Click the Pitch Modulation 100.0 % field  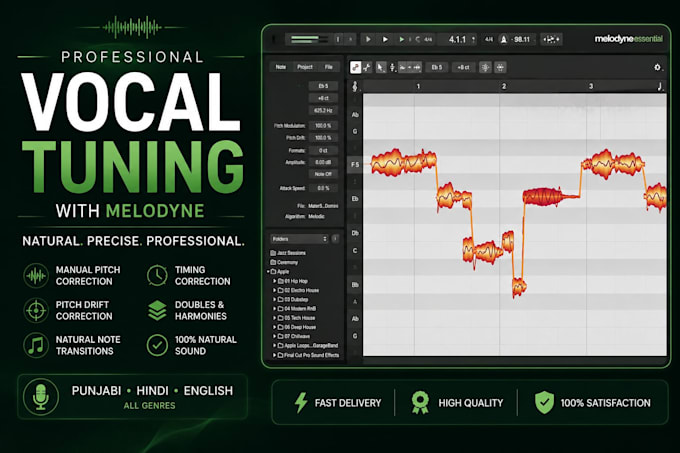coord(323,125)
